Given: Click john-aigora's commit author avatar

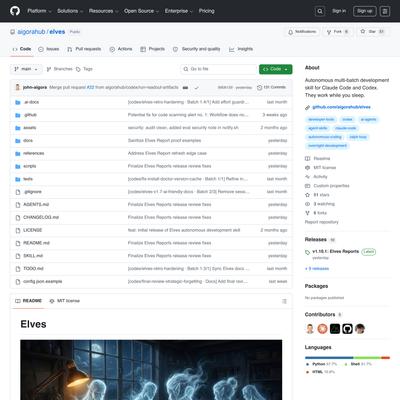Looking at the screenshot, I should [x=18, y=87].
